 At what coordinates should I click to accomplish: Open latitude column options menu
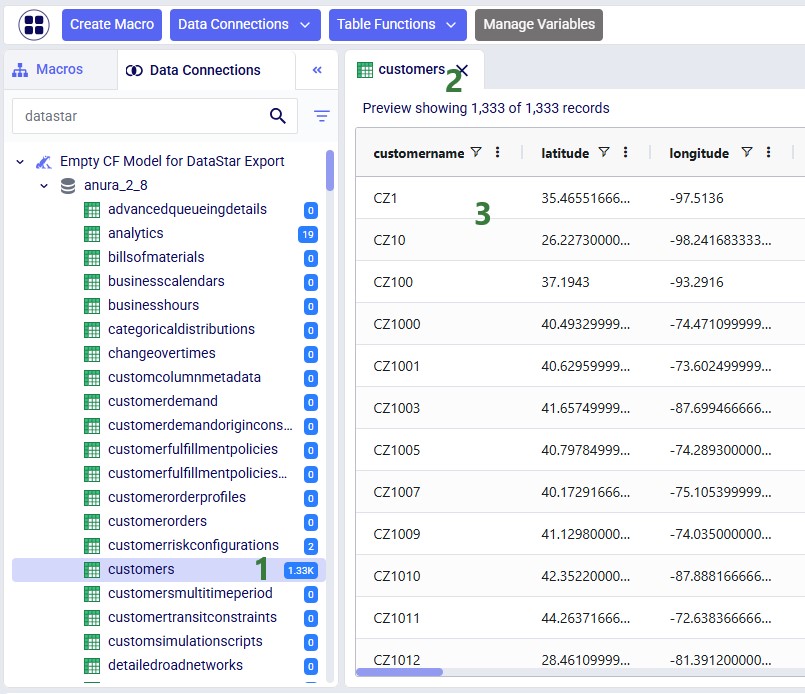click(x=625, y=152)
